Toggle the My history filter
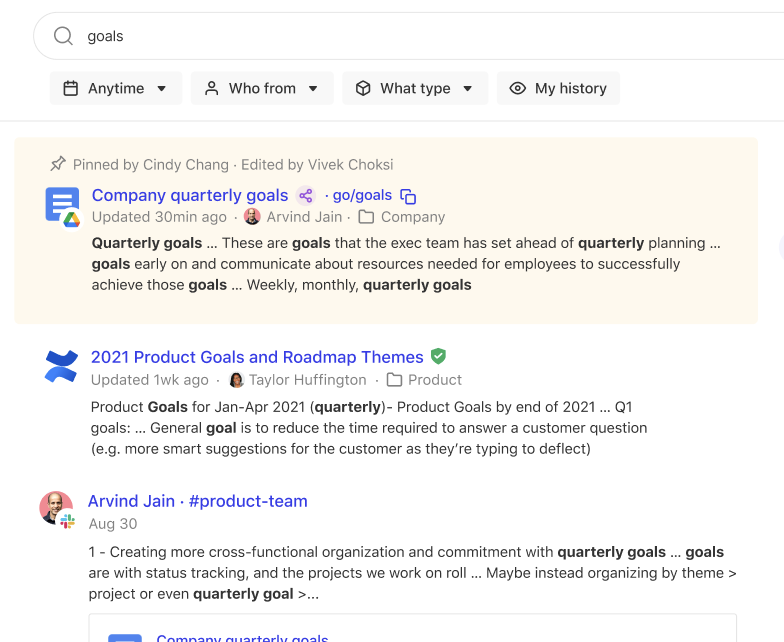 pyautogui.click(x=558, y=88)
